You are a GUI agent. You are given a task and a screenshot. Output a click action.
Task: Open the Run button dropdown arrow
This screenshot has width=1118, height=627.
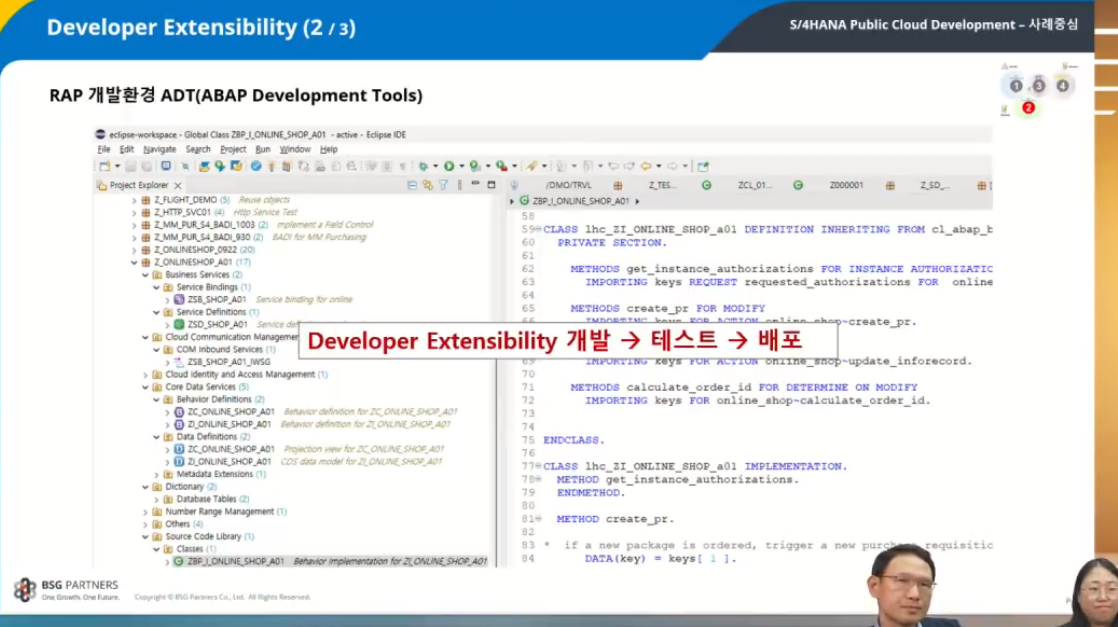point(461,166)
